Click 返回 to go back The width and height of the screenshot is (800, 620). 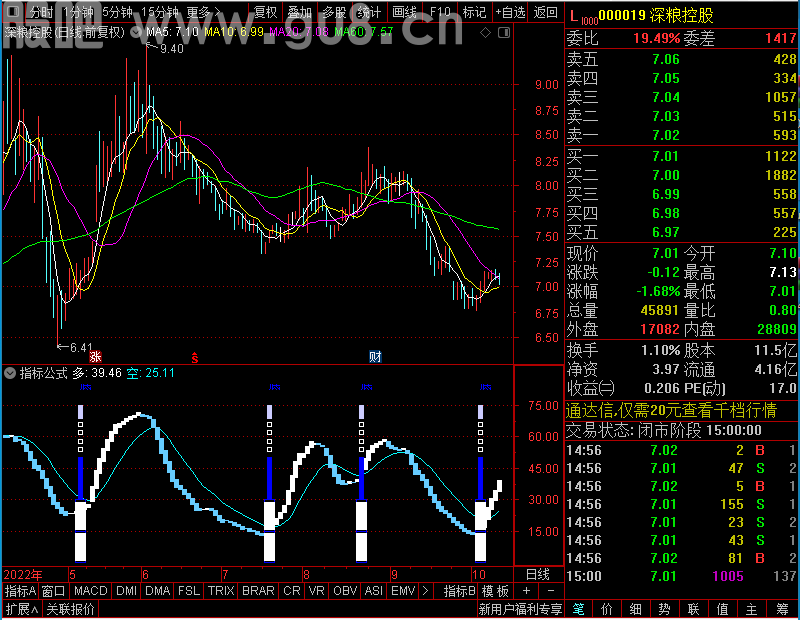click(545, 12)
